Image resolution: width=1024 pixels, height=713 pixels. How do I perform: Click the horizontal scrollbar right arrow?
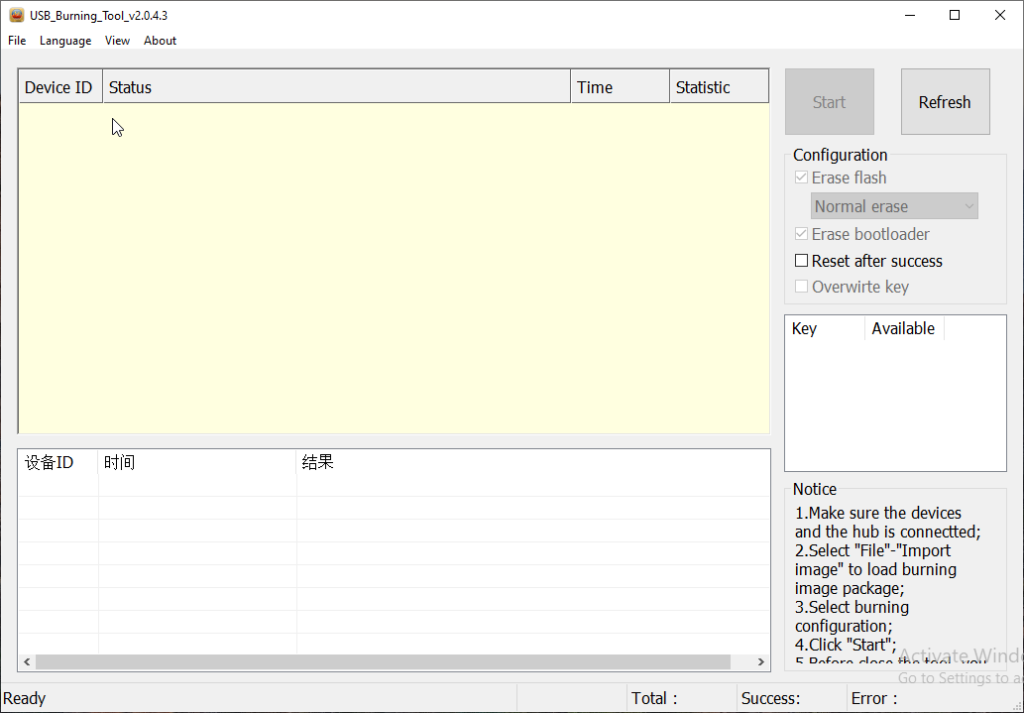761,662
